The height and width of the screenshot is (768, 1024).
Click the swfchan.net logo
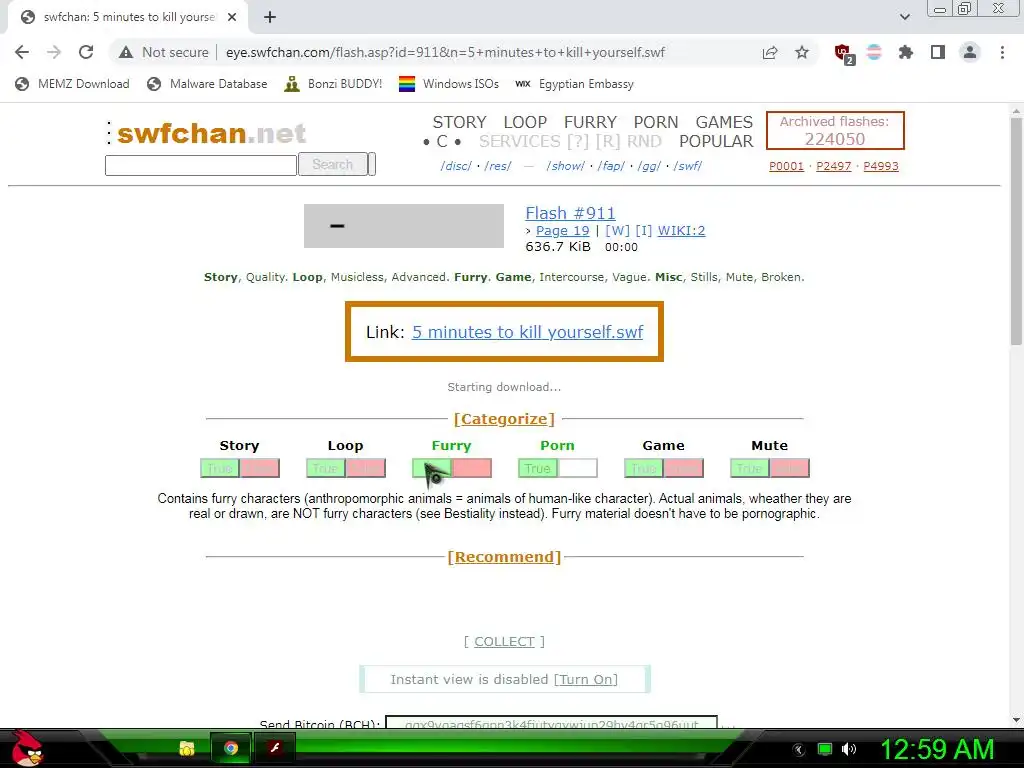pos(211,133)
